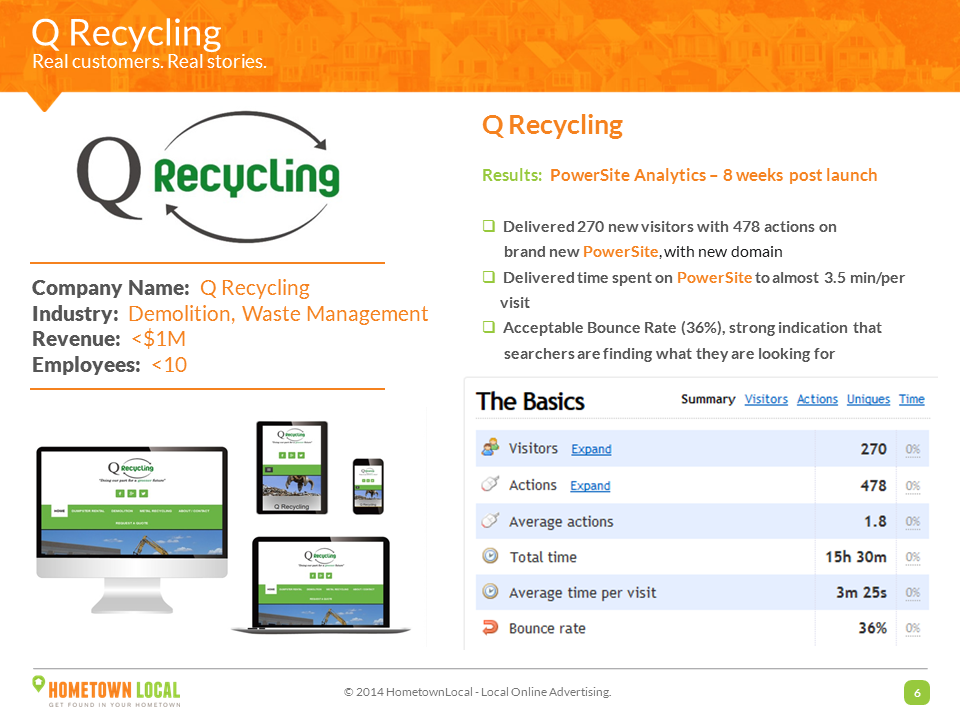Open the Time tab link
The height and width of the screenshot is (720, 960).
pyautogui.click(x=911, y=399)
